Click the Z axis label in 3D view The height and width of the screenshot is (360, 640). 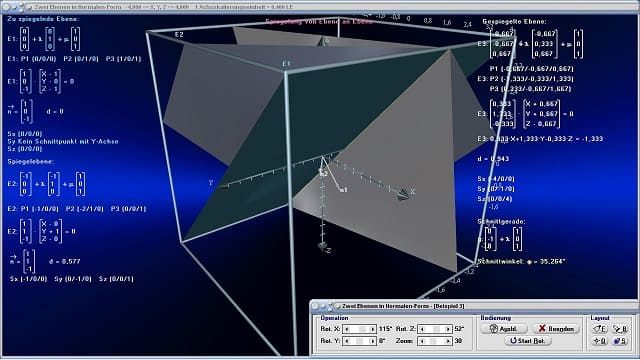click(329, 250)
